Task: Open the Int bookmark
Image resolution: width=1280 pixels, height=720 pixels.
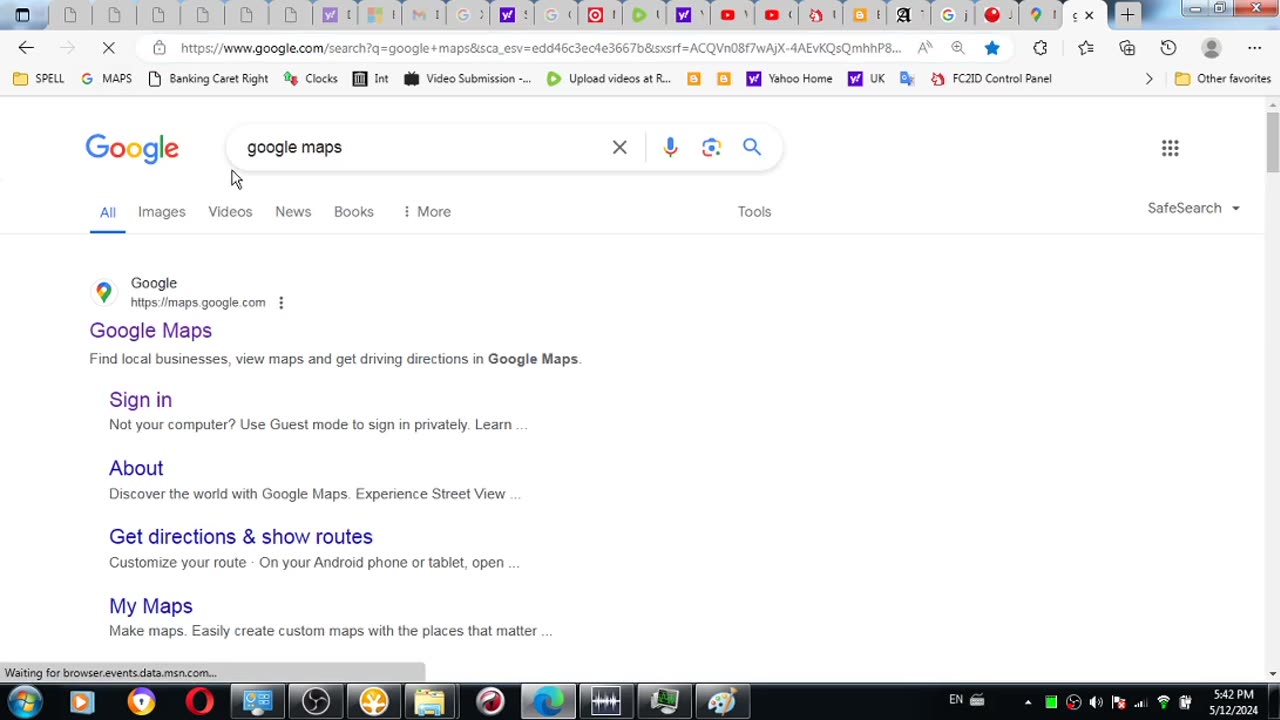Action: point(370,78)
